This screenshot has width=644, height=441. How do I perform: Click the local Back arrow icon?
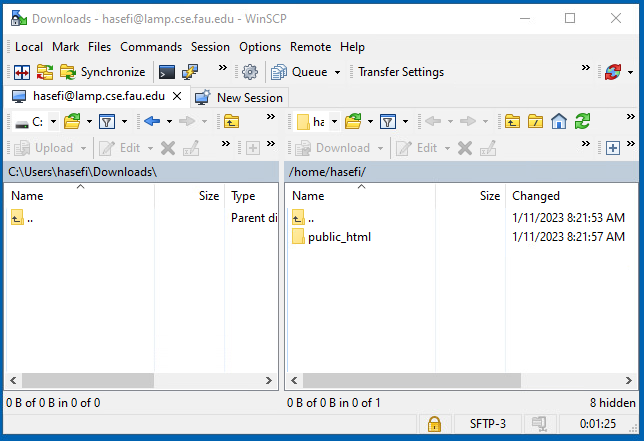[x=151, y=121]
